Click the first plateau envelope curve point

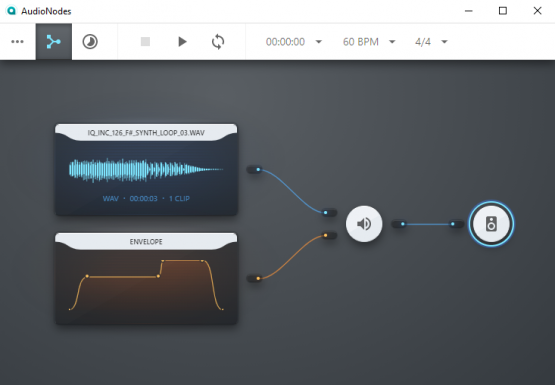click(x=87, y=276)
